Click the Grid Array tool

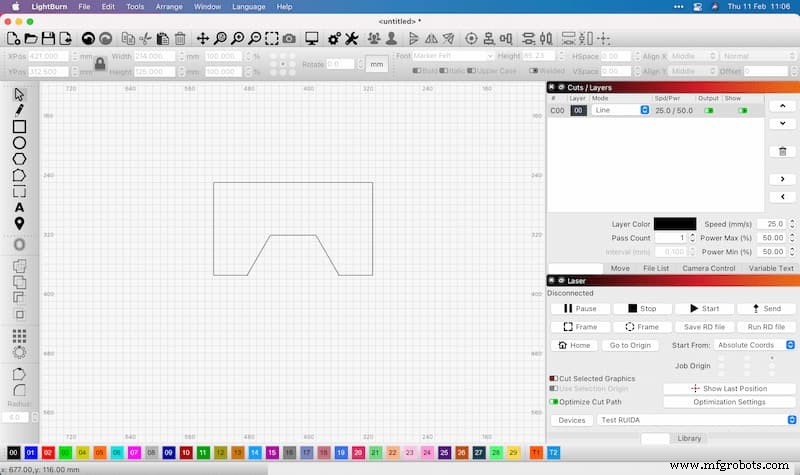19,336
